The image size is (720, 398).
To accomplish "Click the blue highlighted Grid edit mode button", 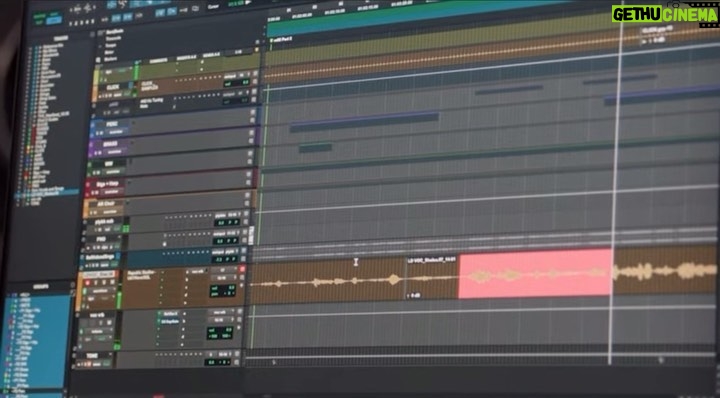I will [54, 19].
